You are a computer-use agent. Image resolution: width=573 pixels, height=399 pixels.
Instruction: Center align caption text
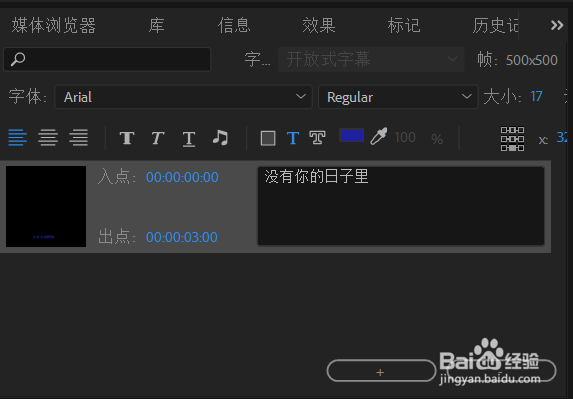tap(48, 137)
